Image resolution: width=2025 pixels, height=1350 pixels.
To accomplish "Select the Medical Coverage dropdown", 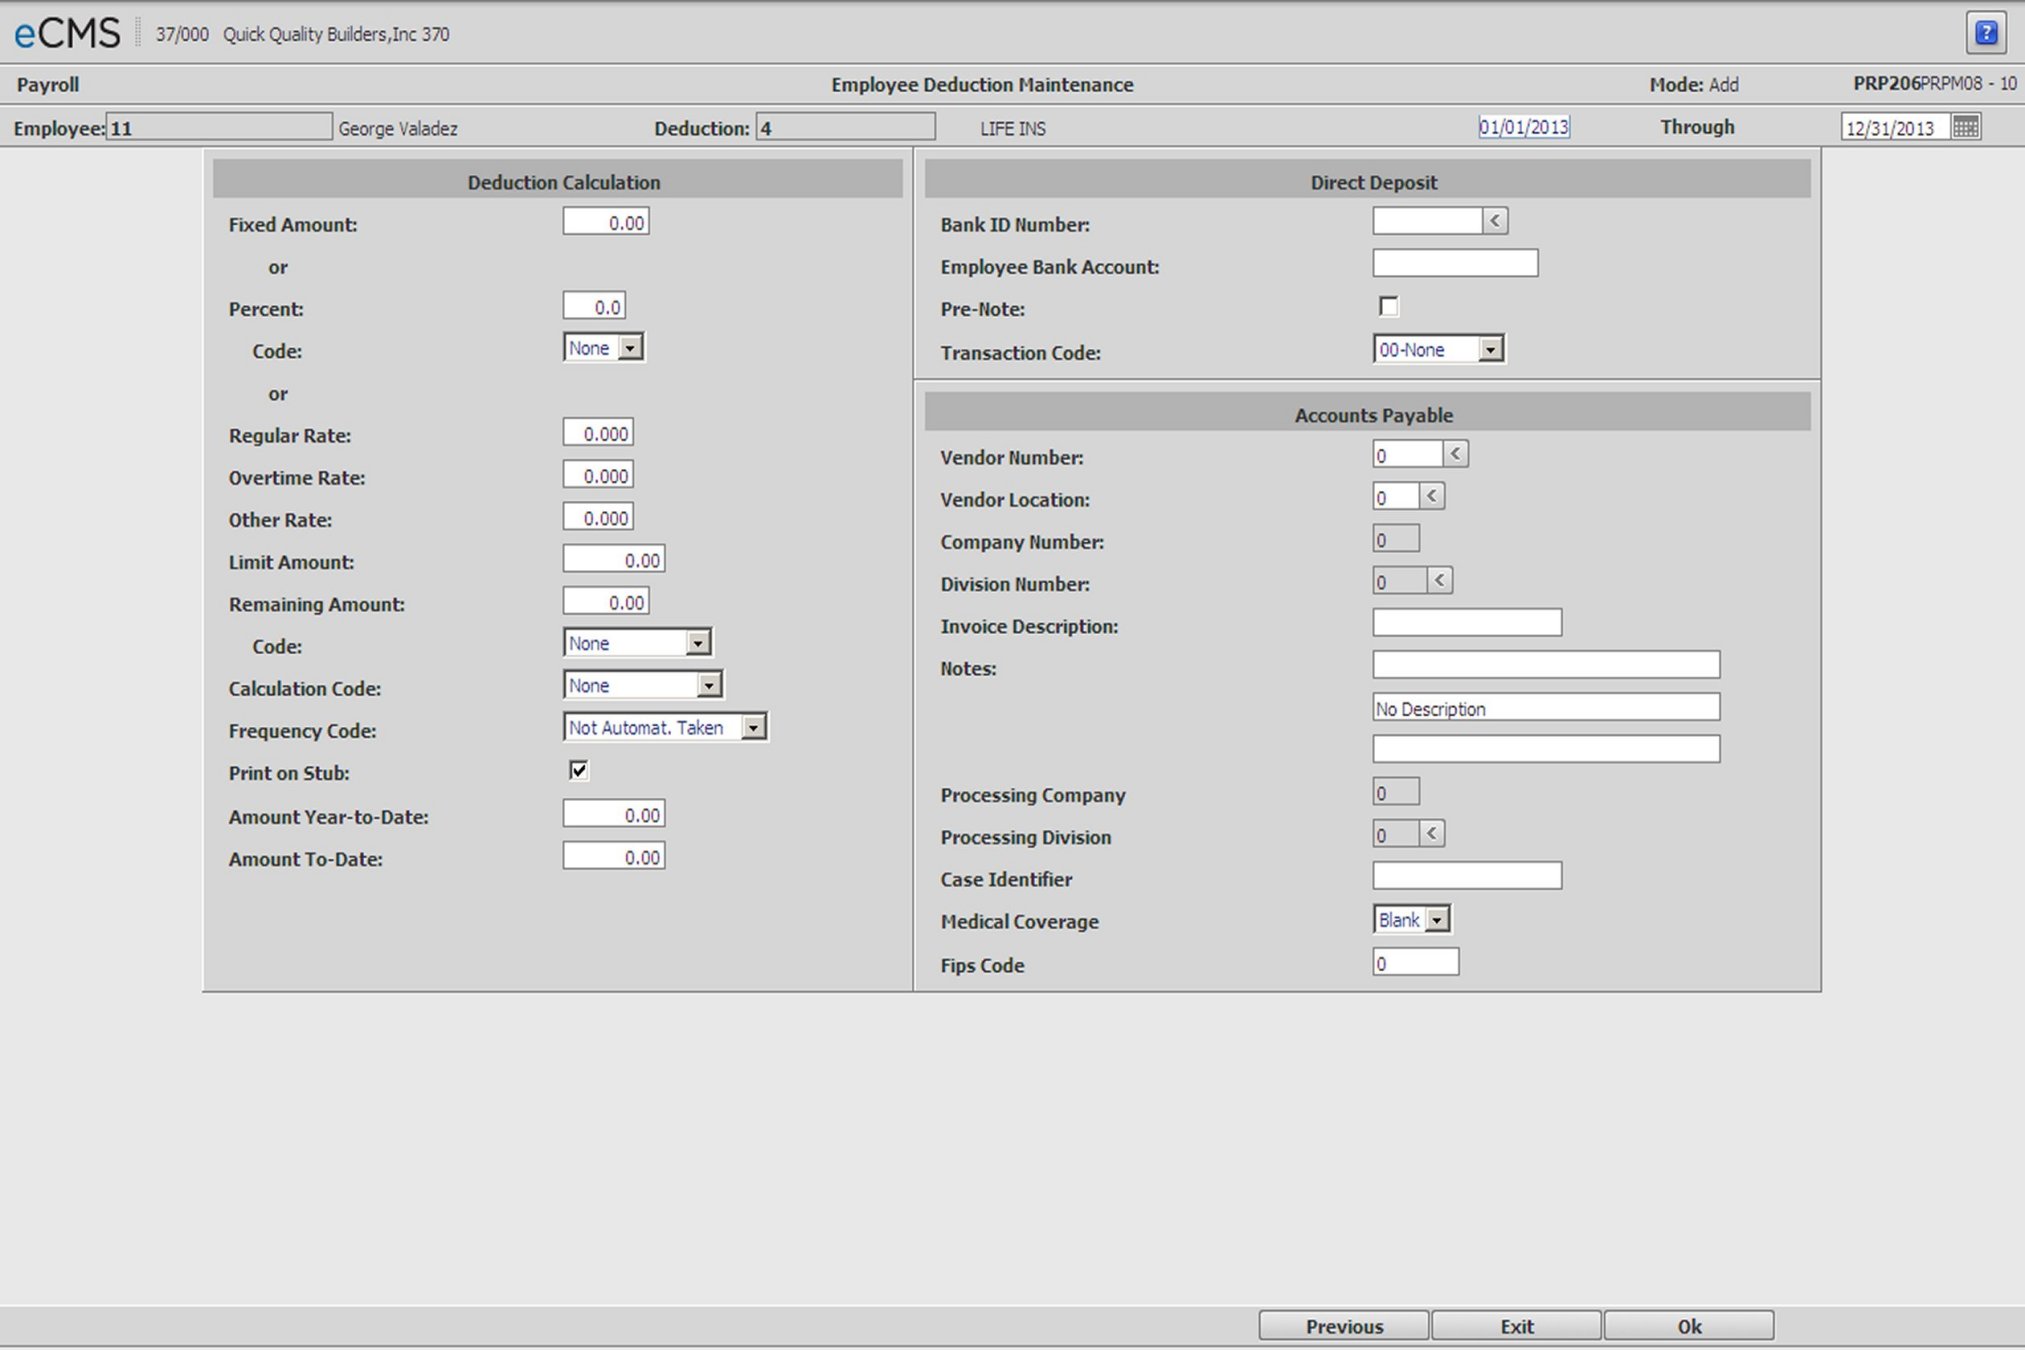I will coord(1409,919).
